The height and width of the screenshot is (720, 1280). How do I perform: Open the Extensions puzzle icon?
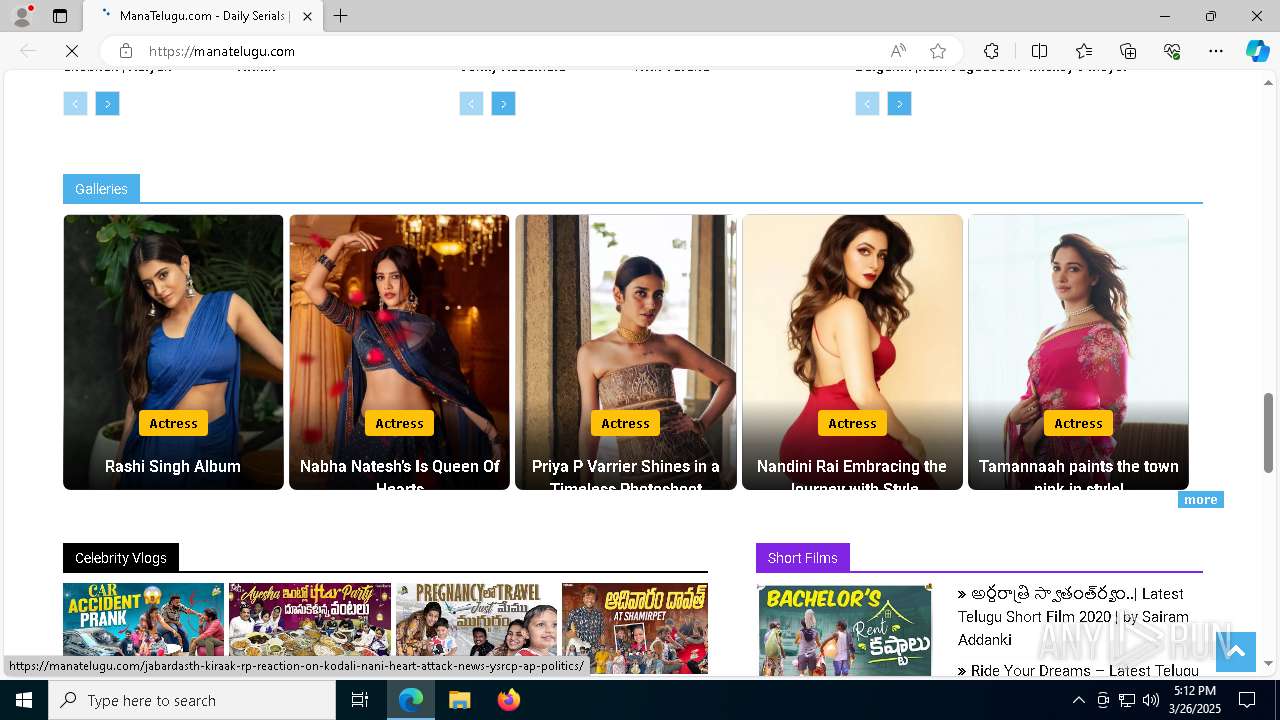pyautogui.click(x=991, y=51)
